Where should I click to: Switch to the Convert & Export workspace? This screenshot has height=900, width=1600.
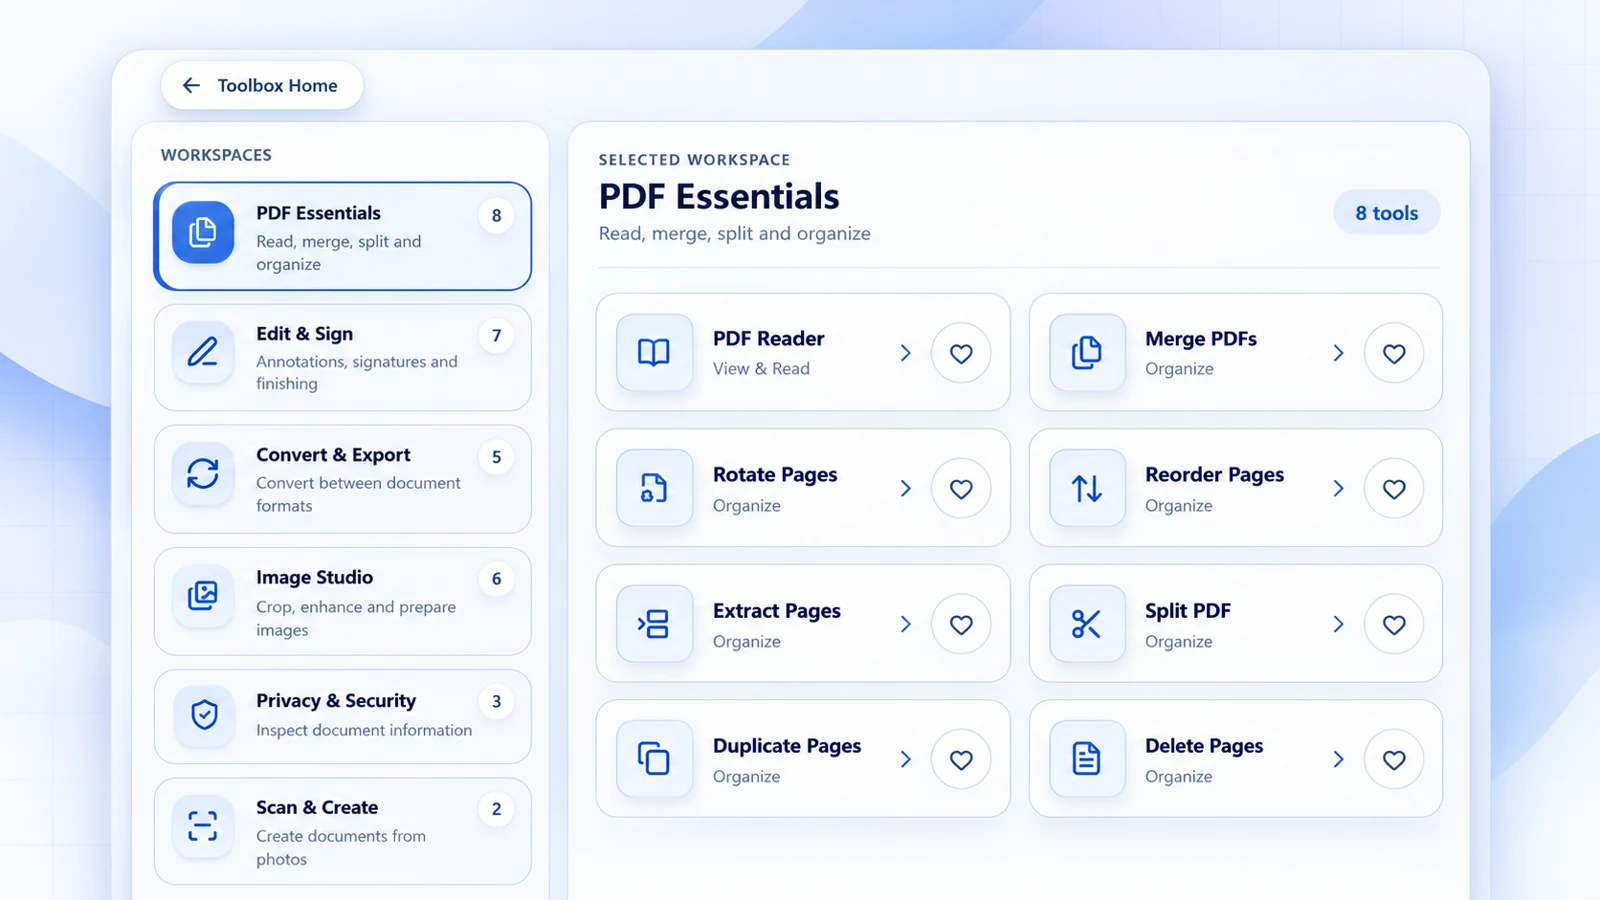point(343,479)
